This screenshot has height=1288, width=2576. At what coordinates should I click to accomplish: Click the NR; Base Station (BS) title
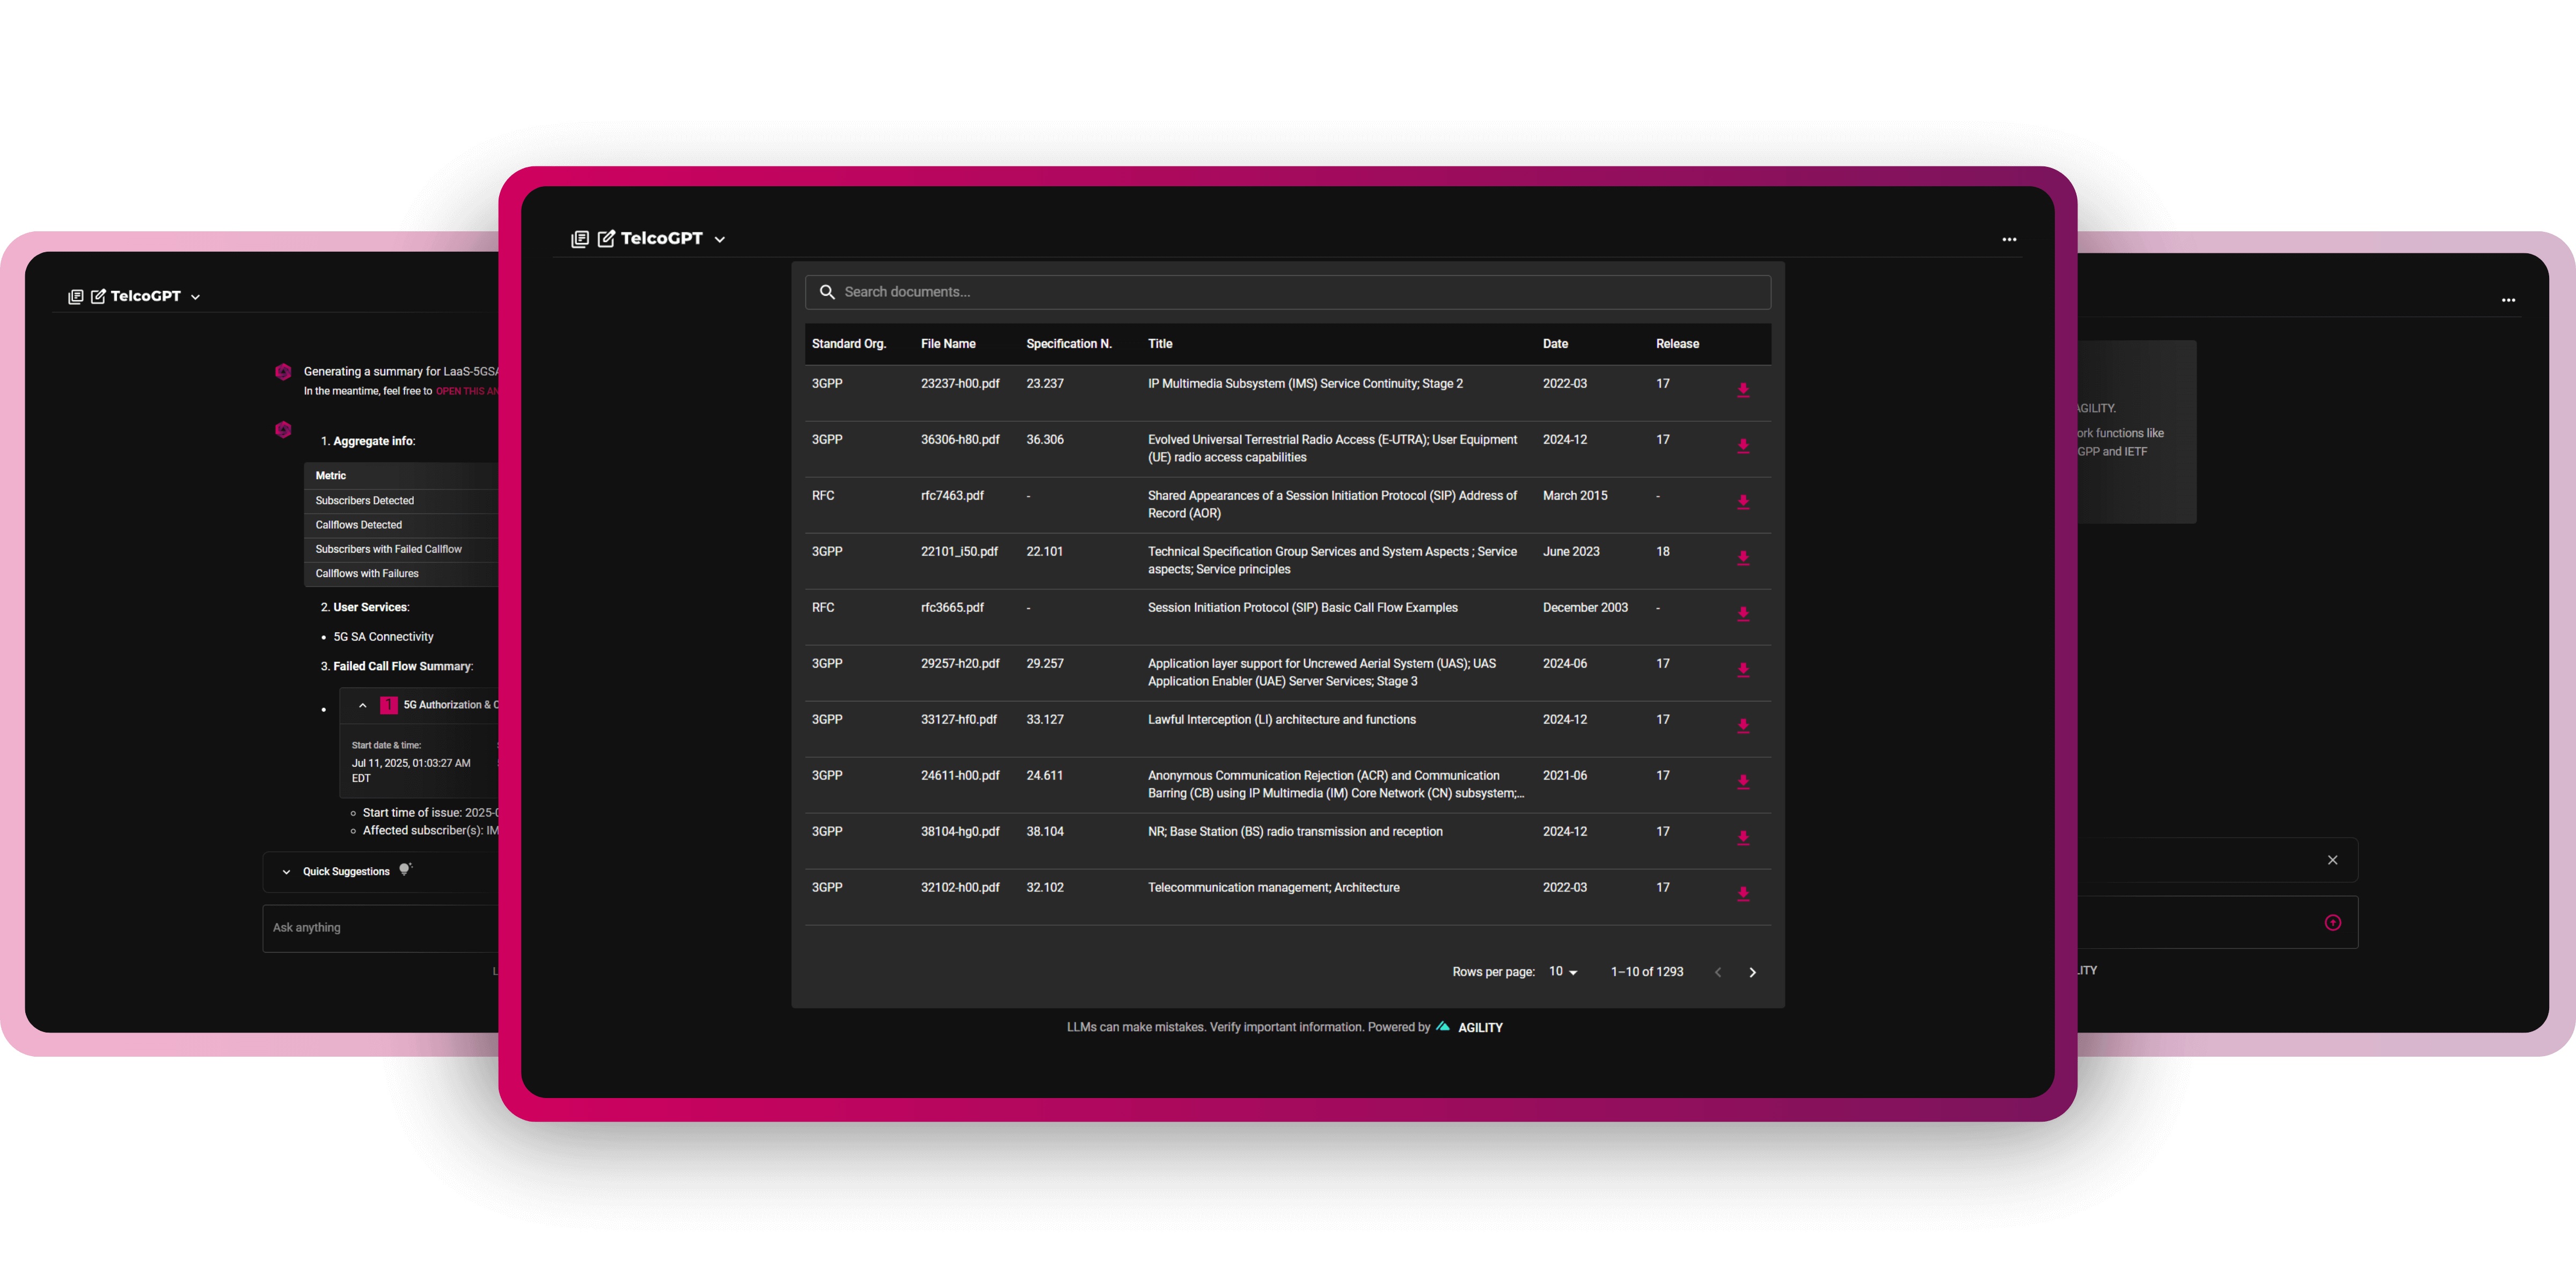coord(1295,832)
